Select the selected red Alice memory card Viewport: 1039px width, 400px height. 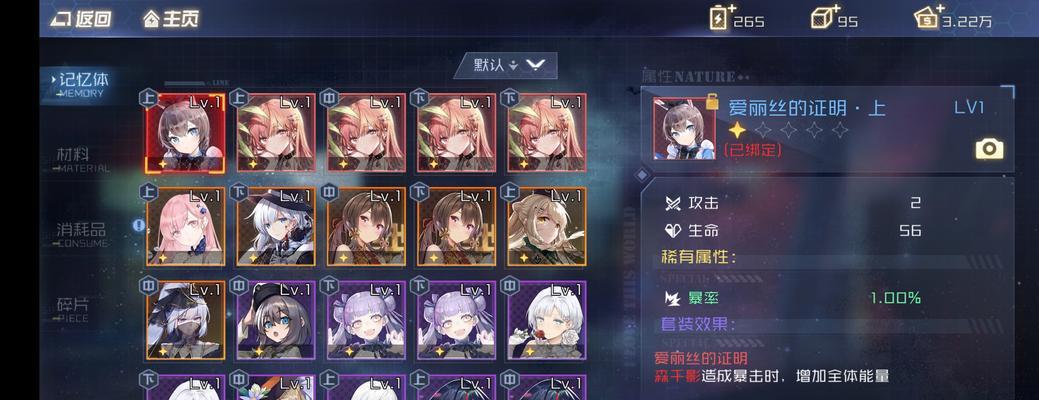[185, 133]
